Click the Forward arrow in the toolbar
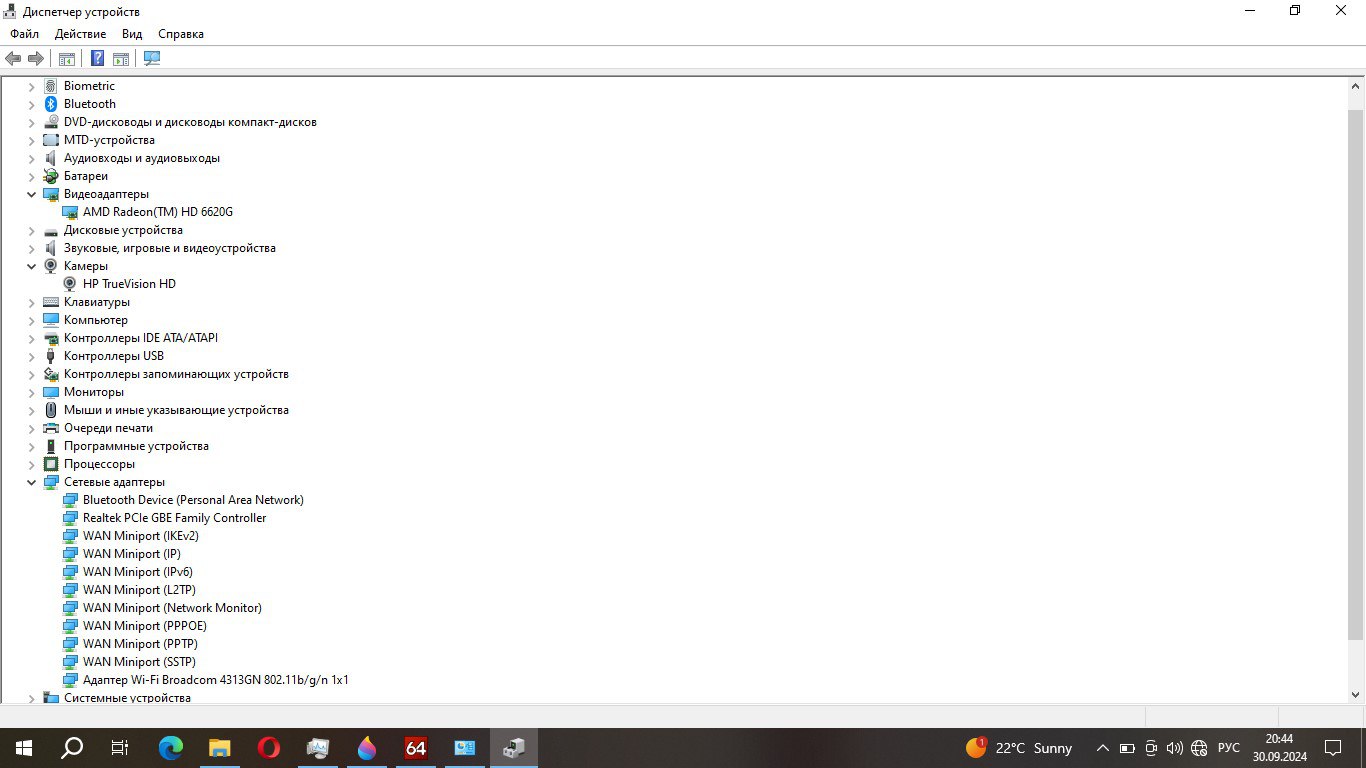The image size is (1366, 768). coord(35,58)
